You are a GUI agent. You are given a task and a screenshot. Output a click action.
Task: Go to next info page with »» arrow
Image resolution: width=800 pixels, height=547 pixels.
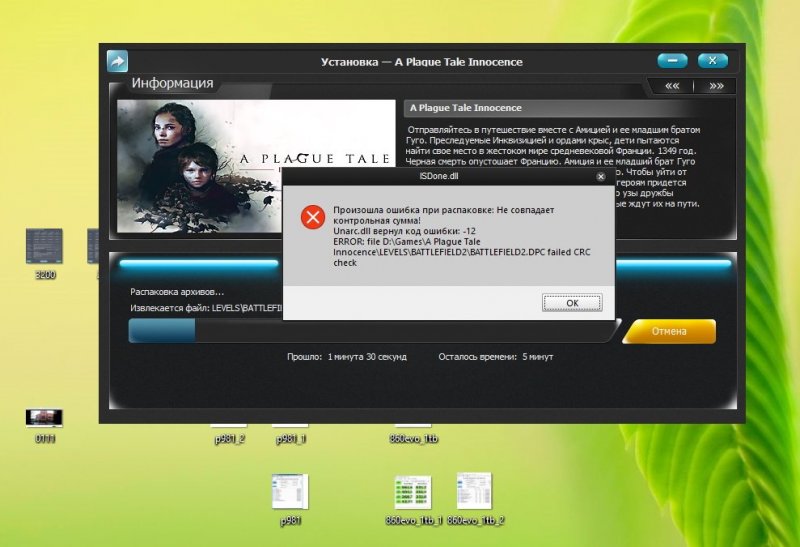point(716,86)
